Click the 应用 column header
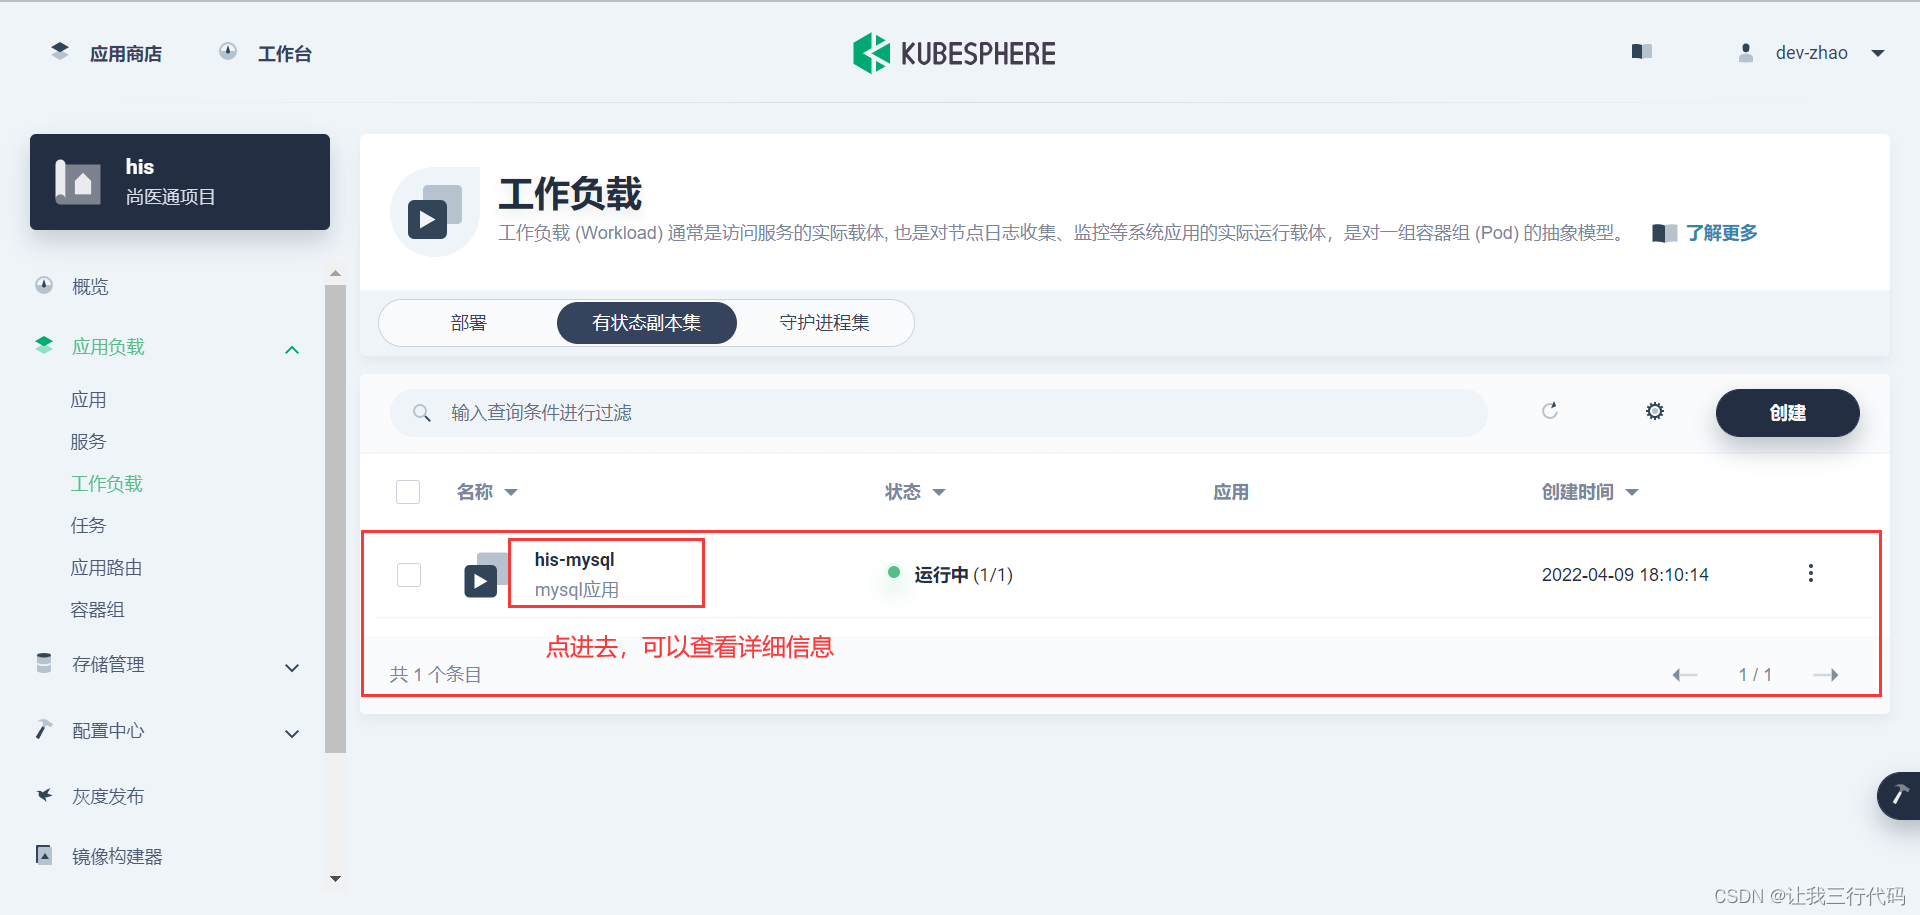1920x915 pixels. [1231, 492]
